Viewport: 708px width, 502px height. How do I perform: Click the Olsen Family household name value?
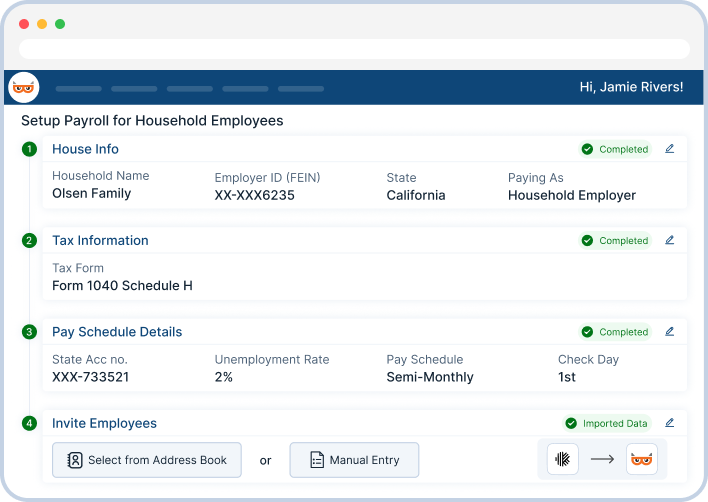92,194
